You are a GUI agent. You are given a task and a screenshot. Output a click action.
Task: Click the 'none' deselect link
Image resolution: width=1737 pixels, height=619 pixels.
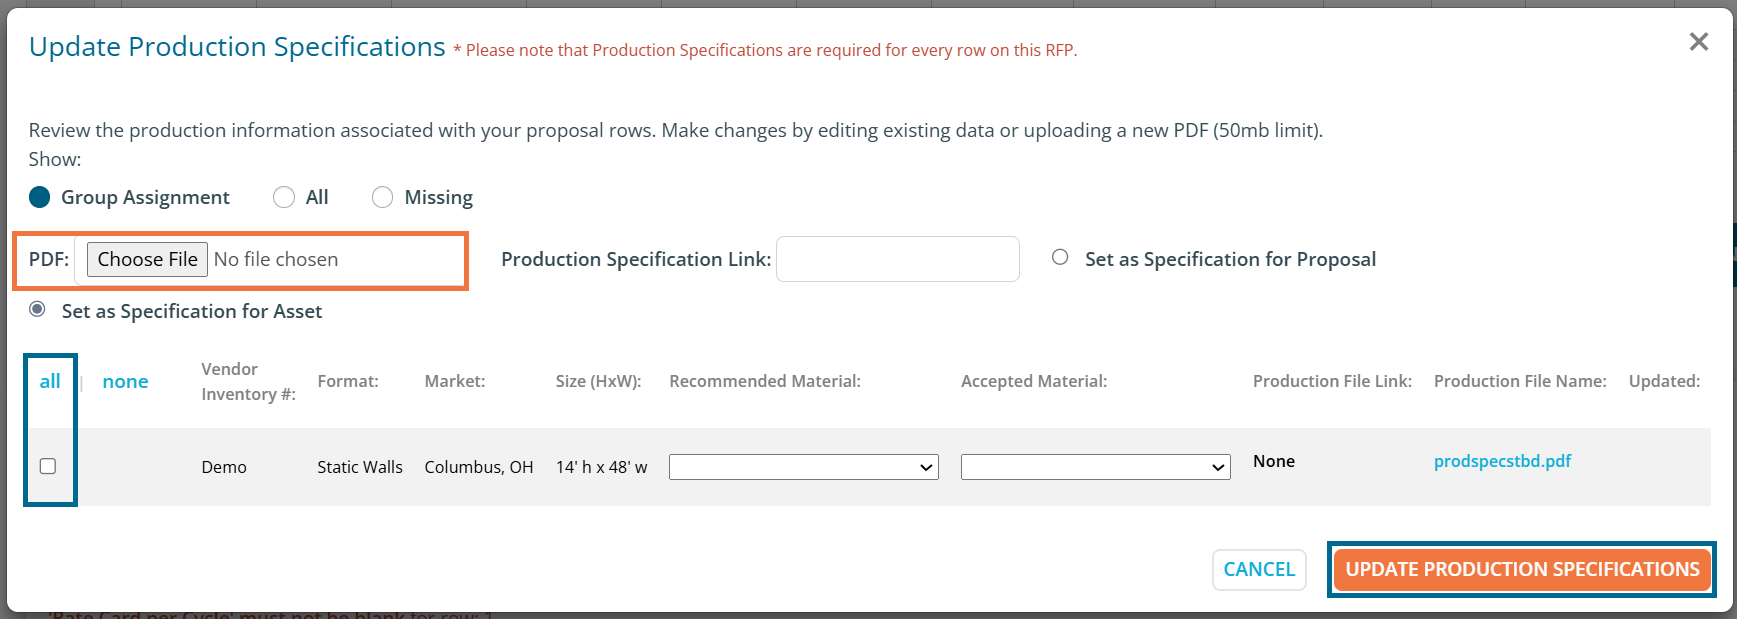(125, 381)
